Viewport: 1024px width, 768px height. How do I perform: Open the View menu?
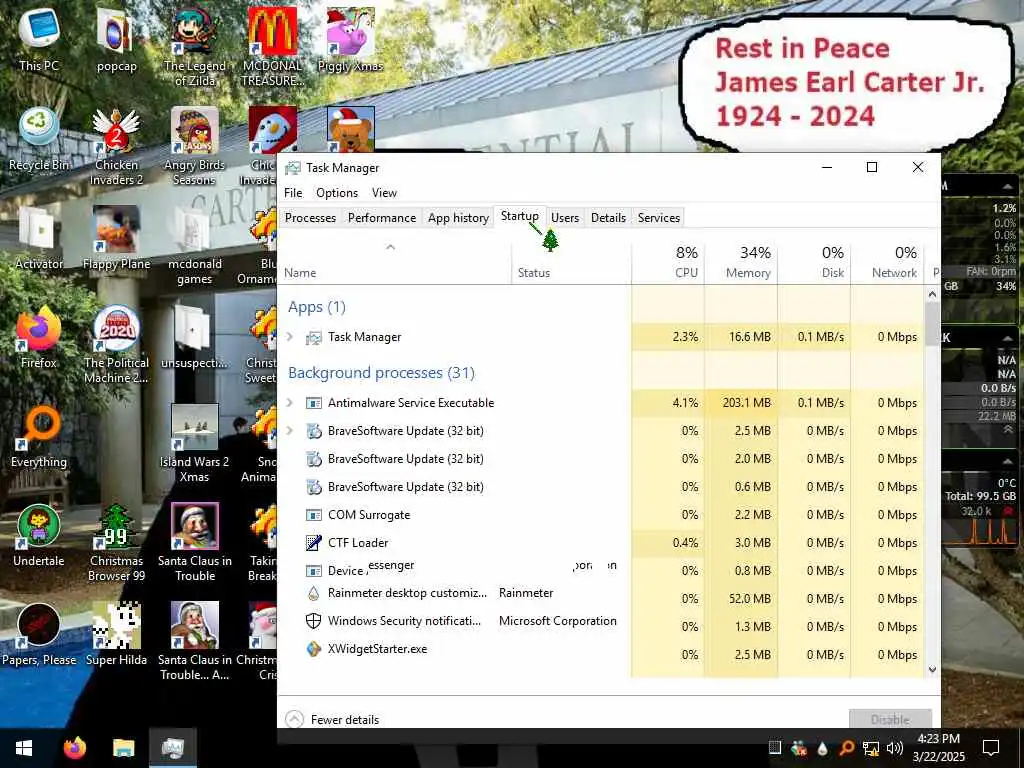pos(384,193)
